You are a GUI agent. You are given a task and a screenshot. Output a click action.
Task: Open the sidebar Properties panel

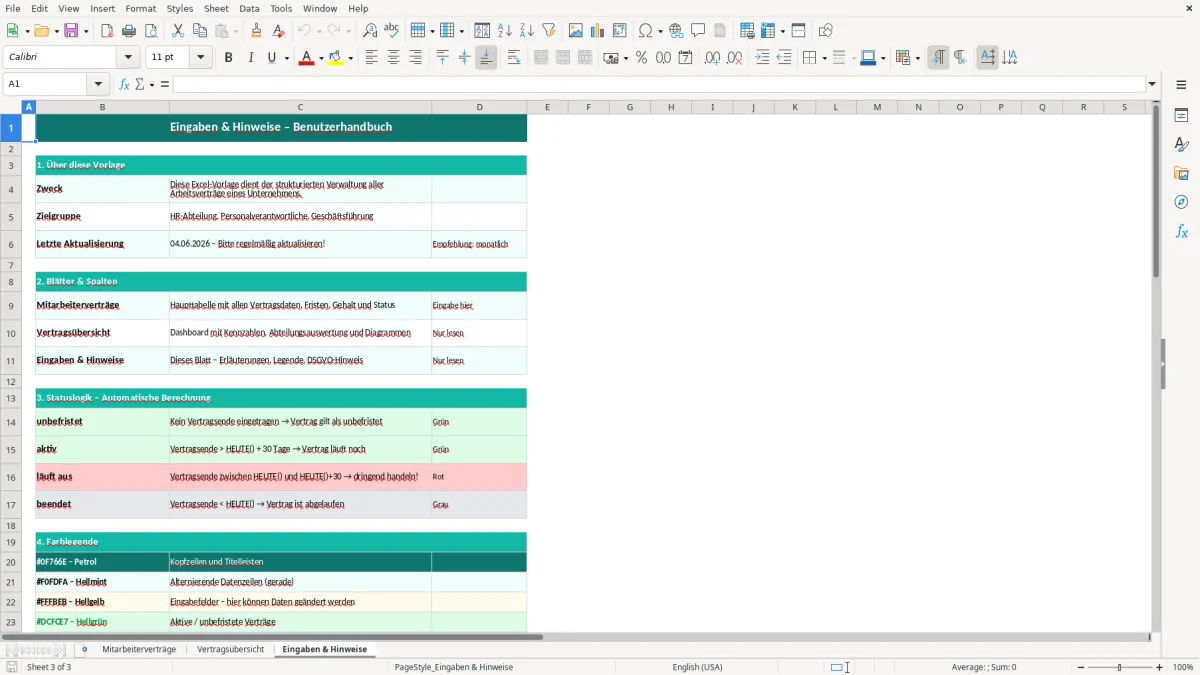click(x=1181, y=115)
